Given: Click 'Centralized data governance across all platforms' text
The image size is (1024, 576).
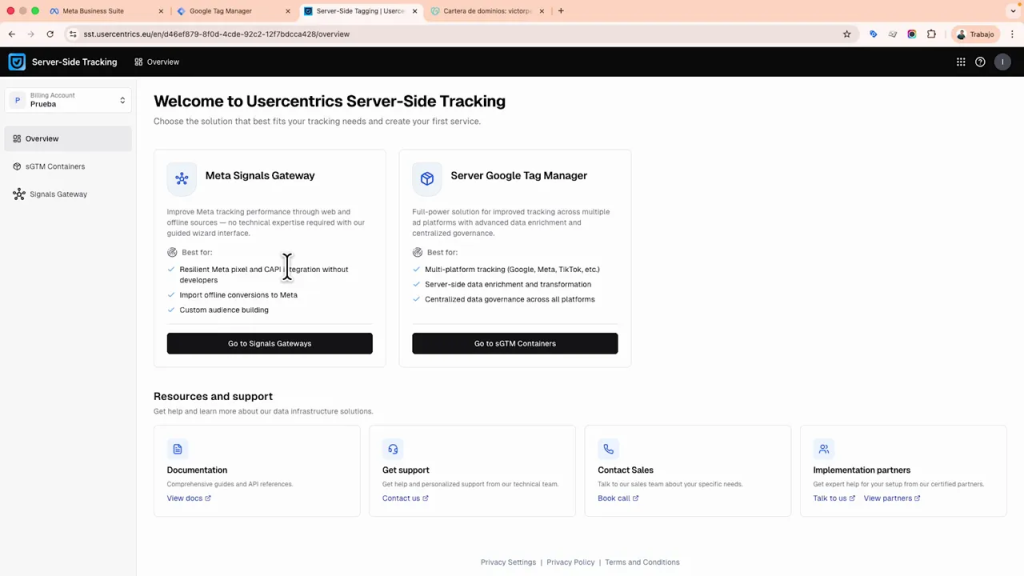Looking at the screenshot, I should [510, 300].
